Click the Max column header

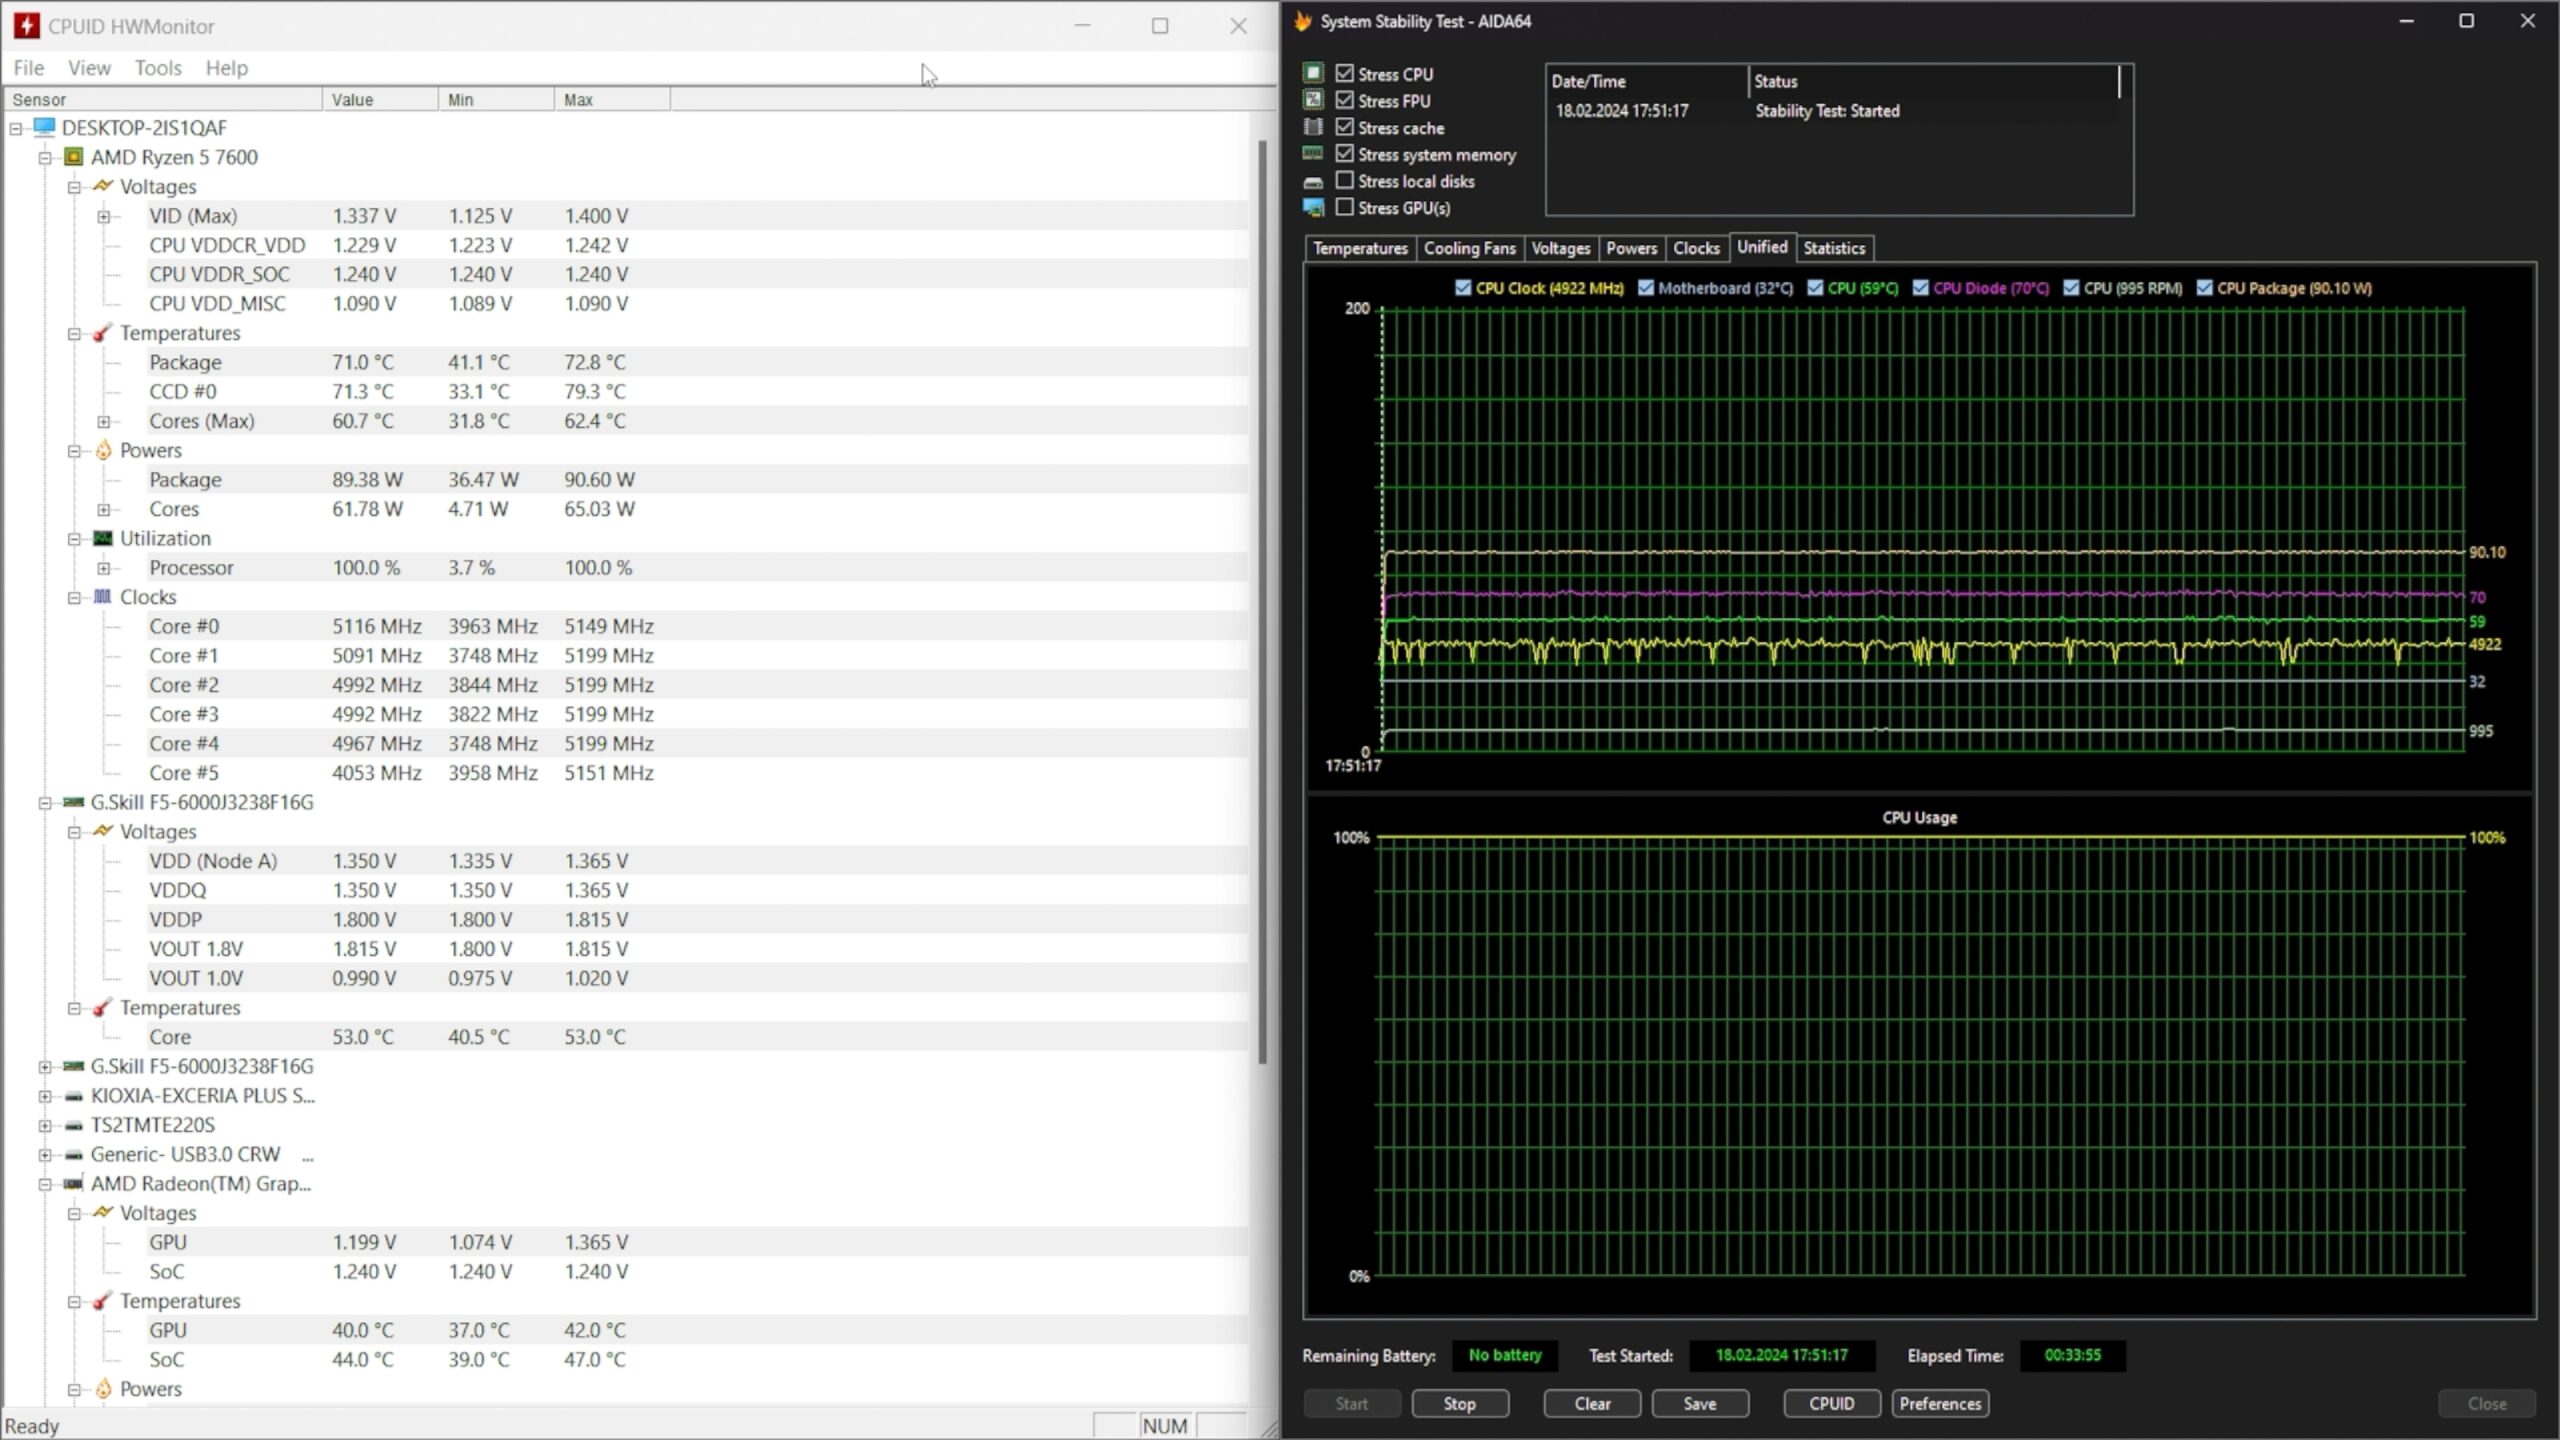click(x=612, y=100)
